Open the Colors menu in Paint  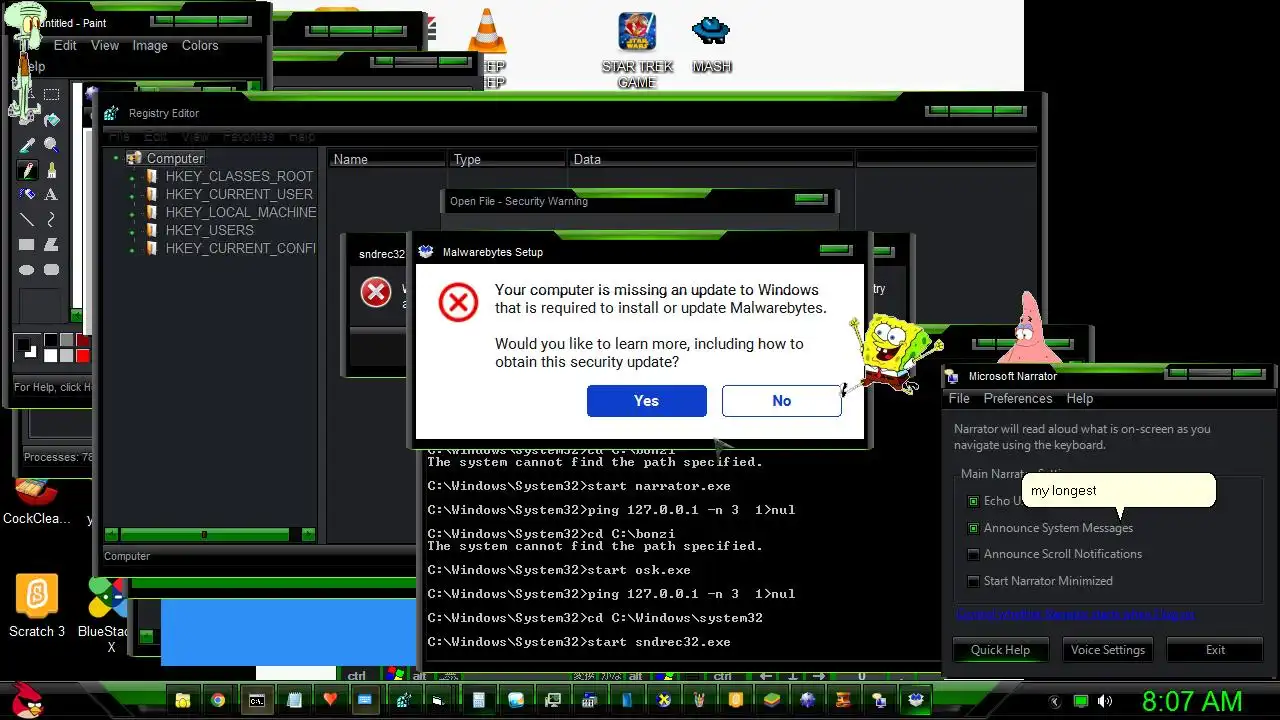point(200,45)
